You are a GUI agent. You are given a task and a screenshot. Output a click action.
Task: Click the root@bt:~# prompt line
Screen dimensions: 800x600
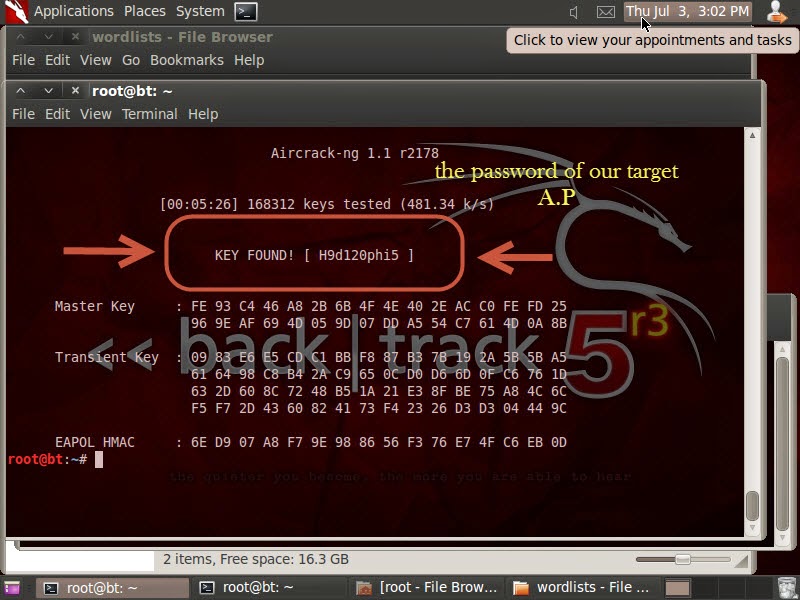[55, 459]
